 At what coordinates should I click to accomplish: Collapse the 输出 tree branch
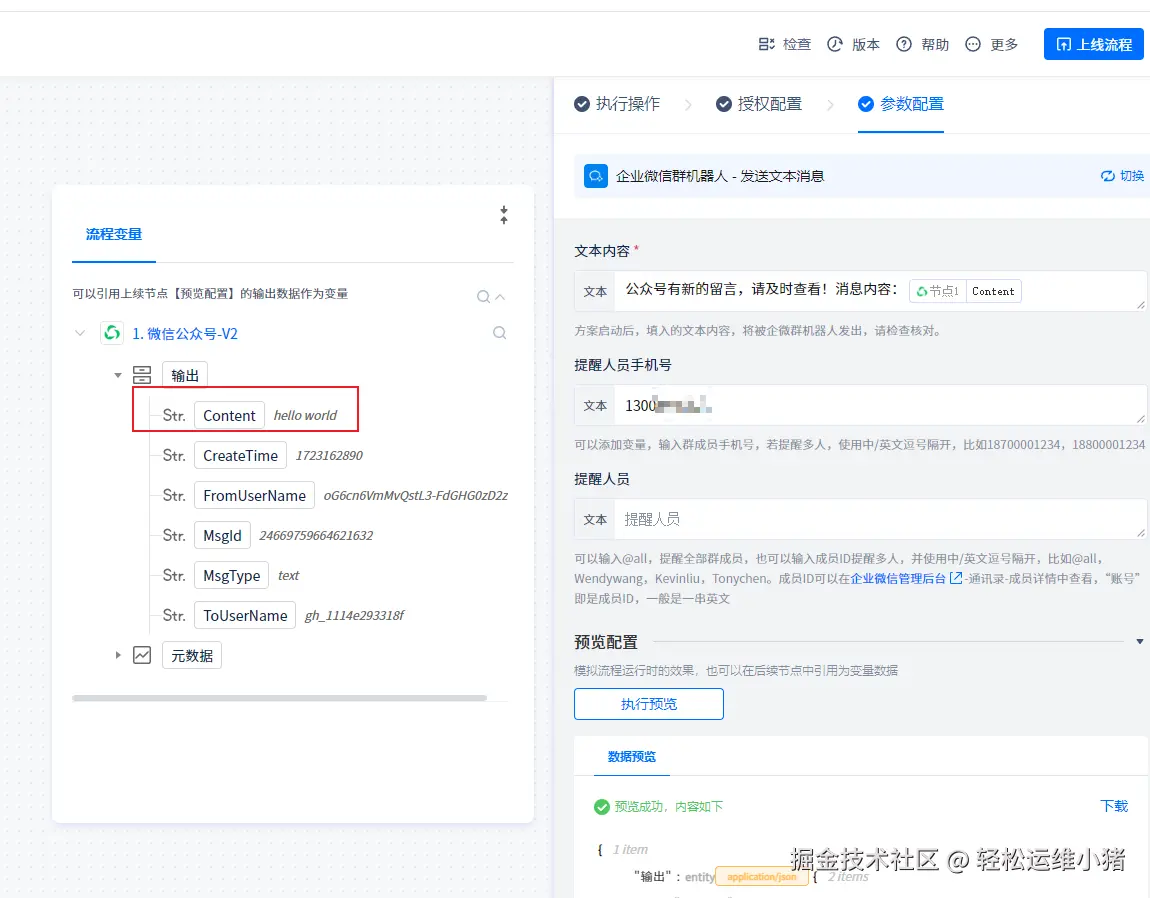coord(117,375)
